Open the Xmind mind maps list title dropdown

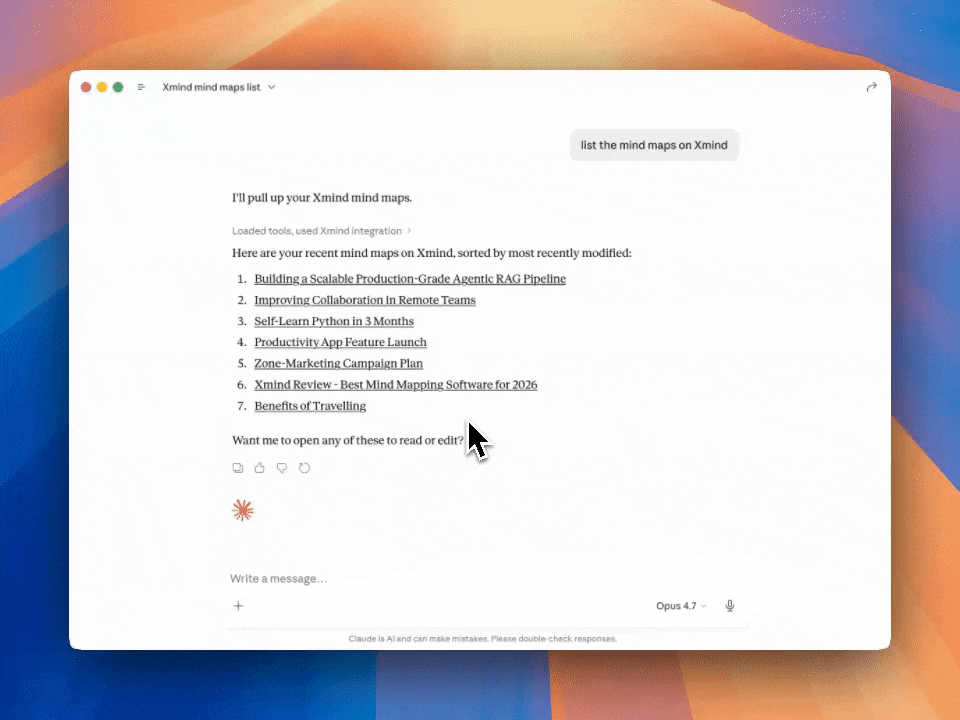click(x=219, y=88)
